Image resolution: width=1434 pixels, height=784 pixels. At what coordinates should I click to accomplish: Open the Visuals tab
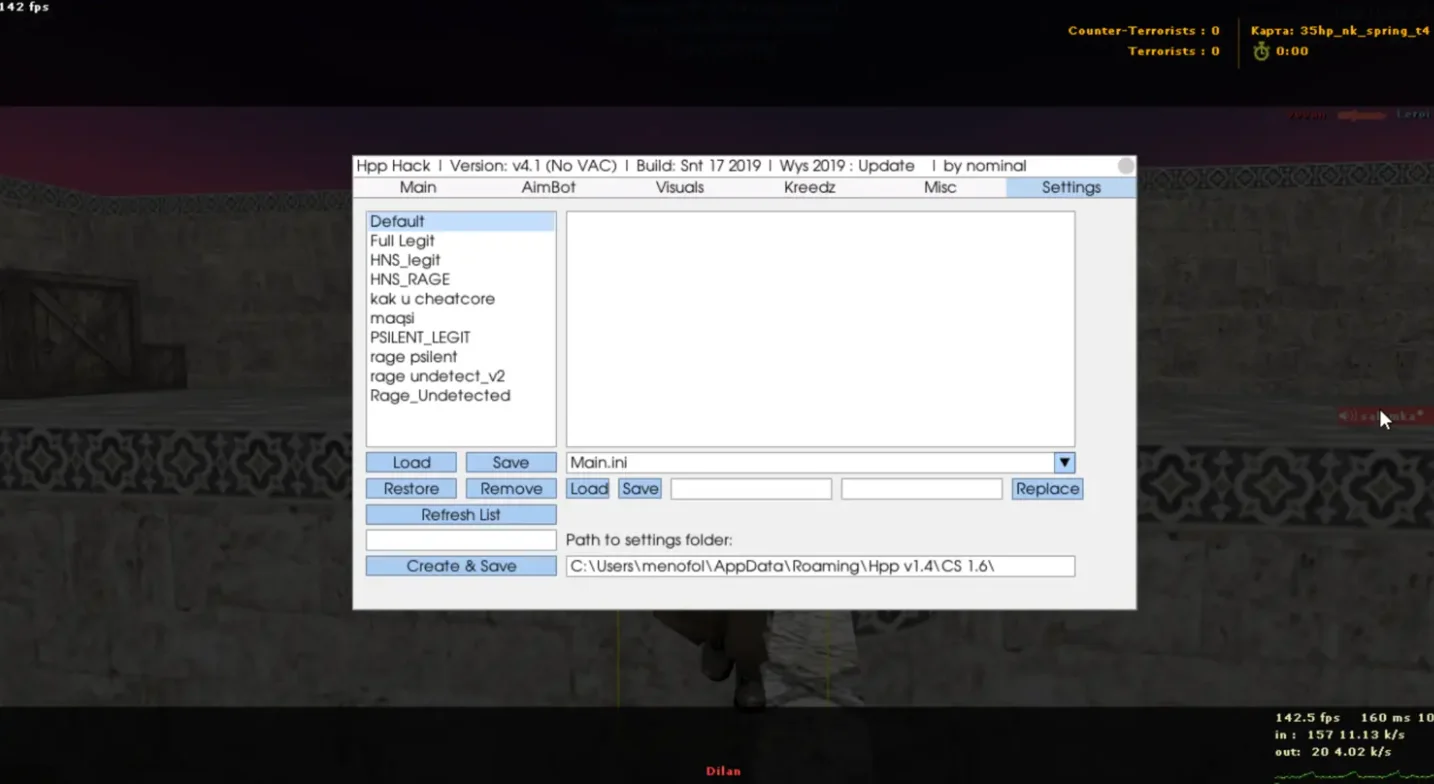point(680,187)
